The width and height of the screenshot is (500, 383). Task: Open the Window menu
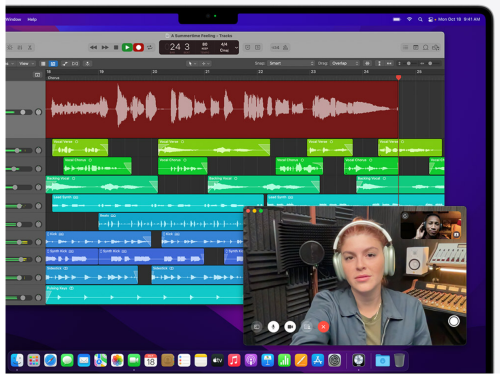pos(13,19)
